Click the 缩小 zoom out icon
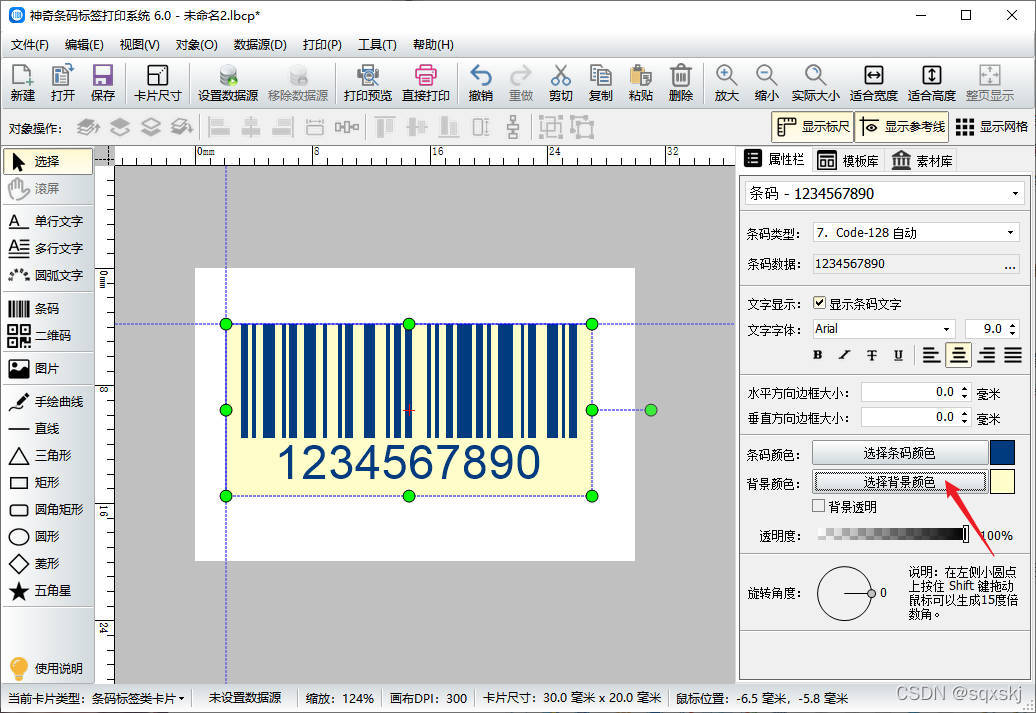1036x713 pixels. [766, 82]
